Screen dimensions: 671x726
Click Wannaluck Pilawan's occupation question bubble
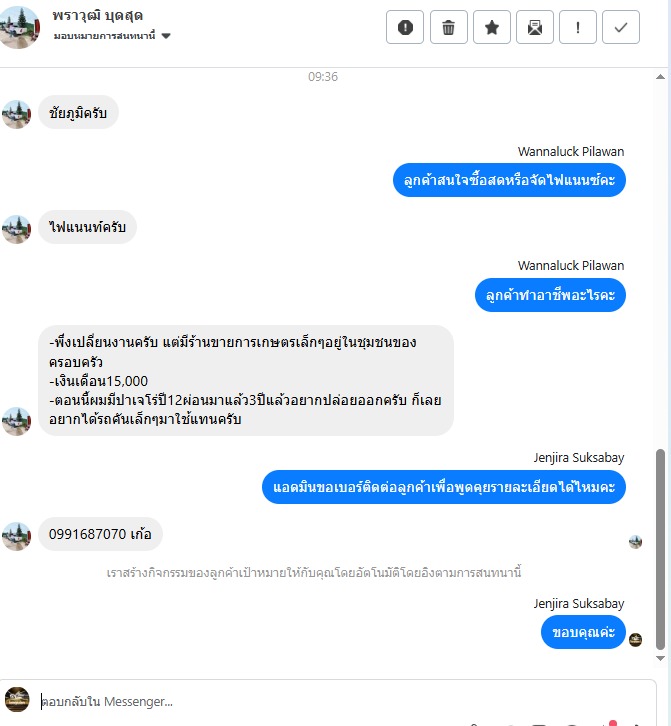550,295
